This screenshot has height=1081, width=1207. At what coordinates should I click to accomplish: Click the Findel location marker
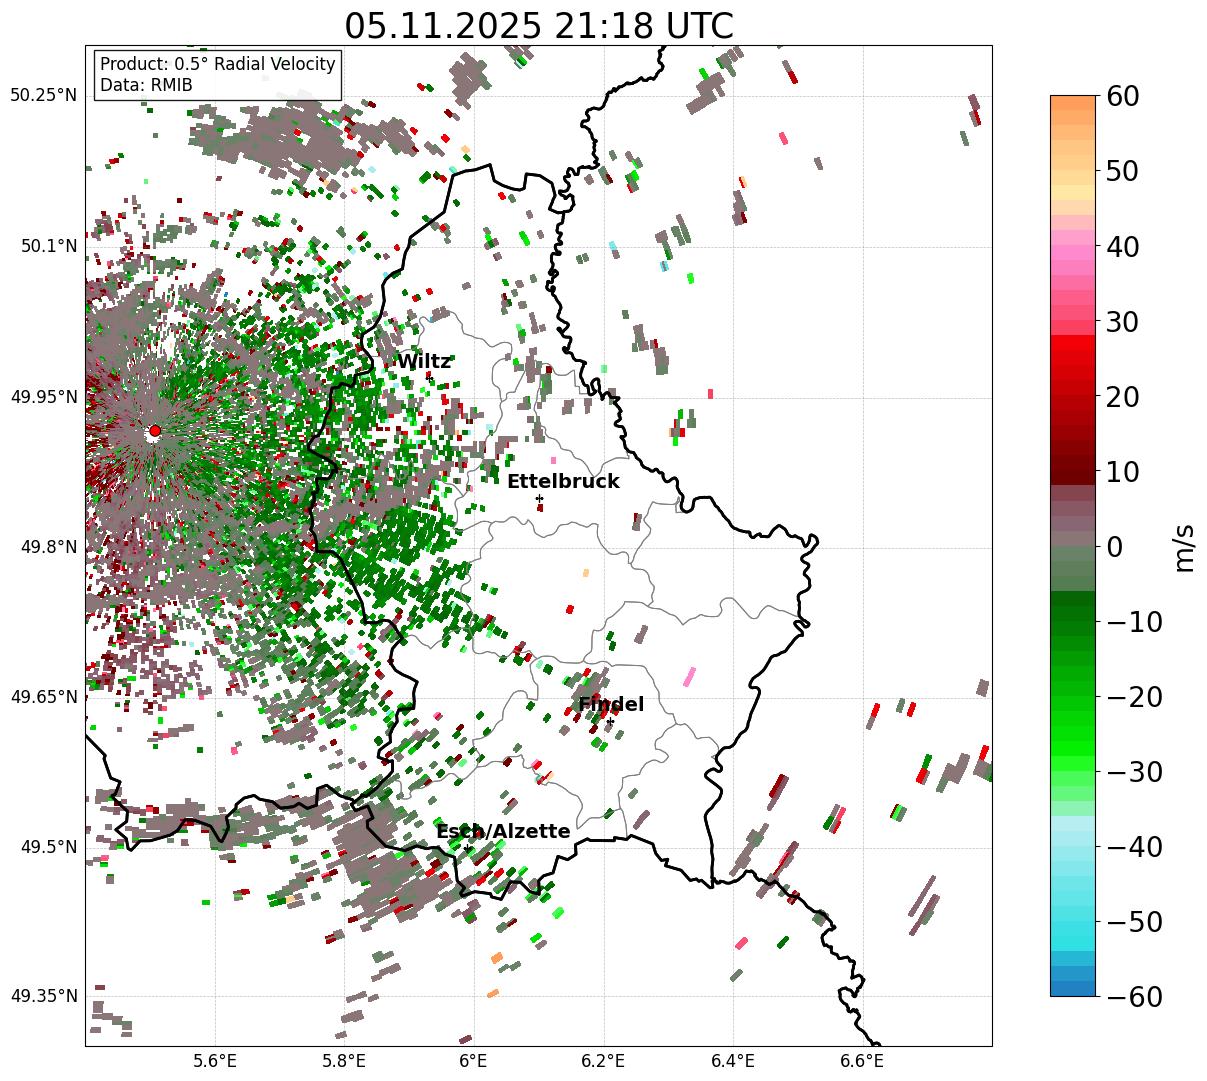(x=610, y=722)
